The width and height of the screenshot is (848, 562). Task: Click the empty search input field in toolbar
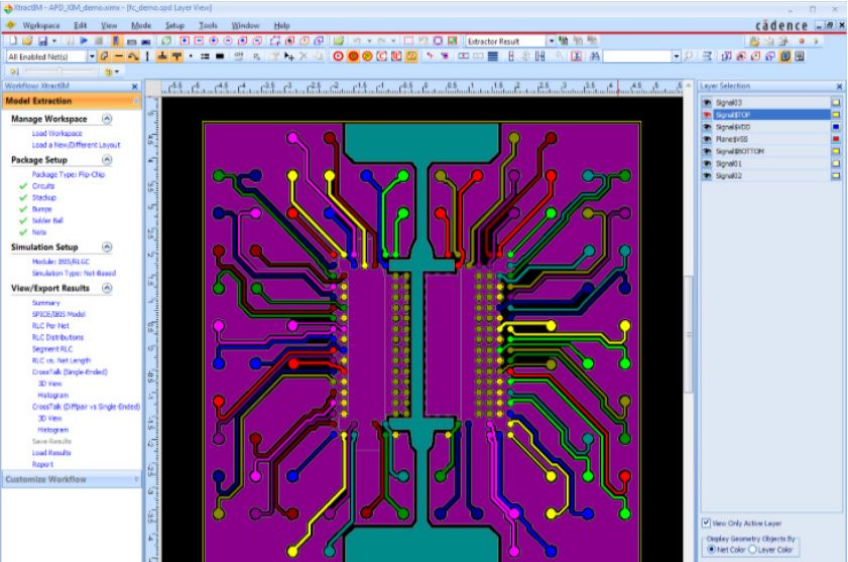pos(638,56)
